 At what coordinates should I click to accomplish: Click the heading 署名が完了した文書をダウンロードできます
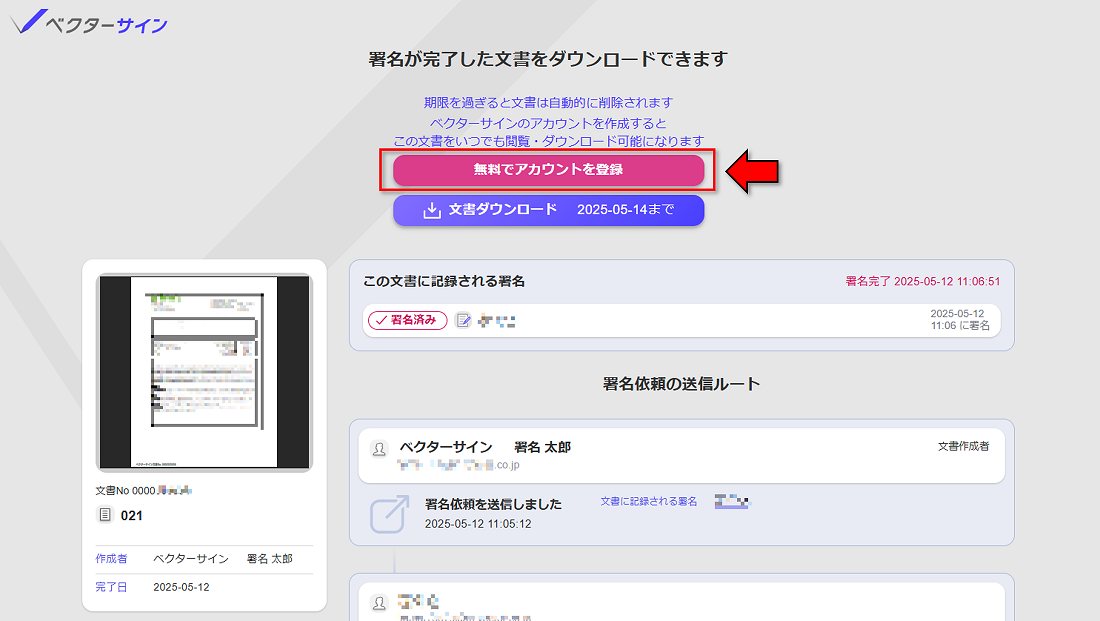[x=548, y=59]
